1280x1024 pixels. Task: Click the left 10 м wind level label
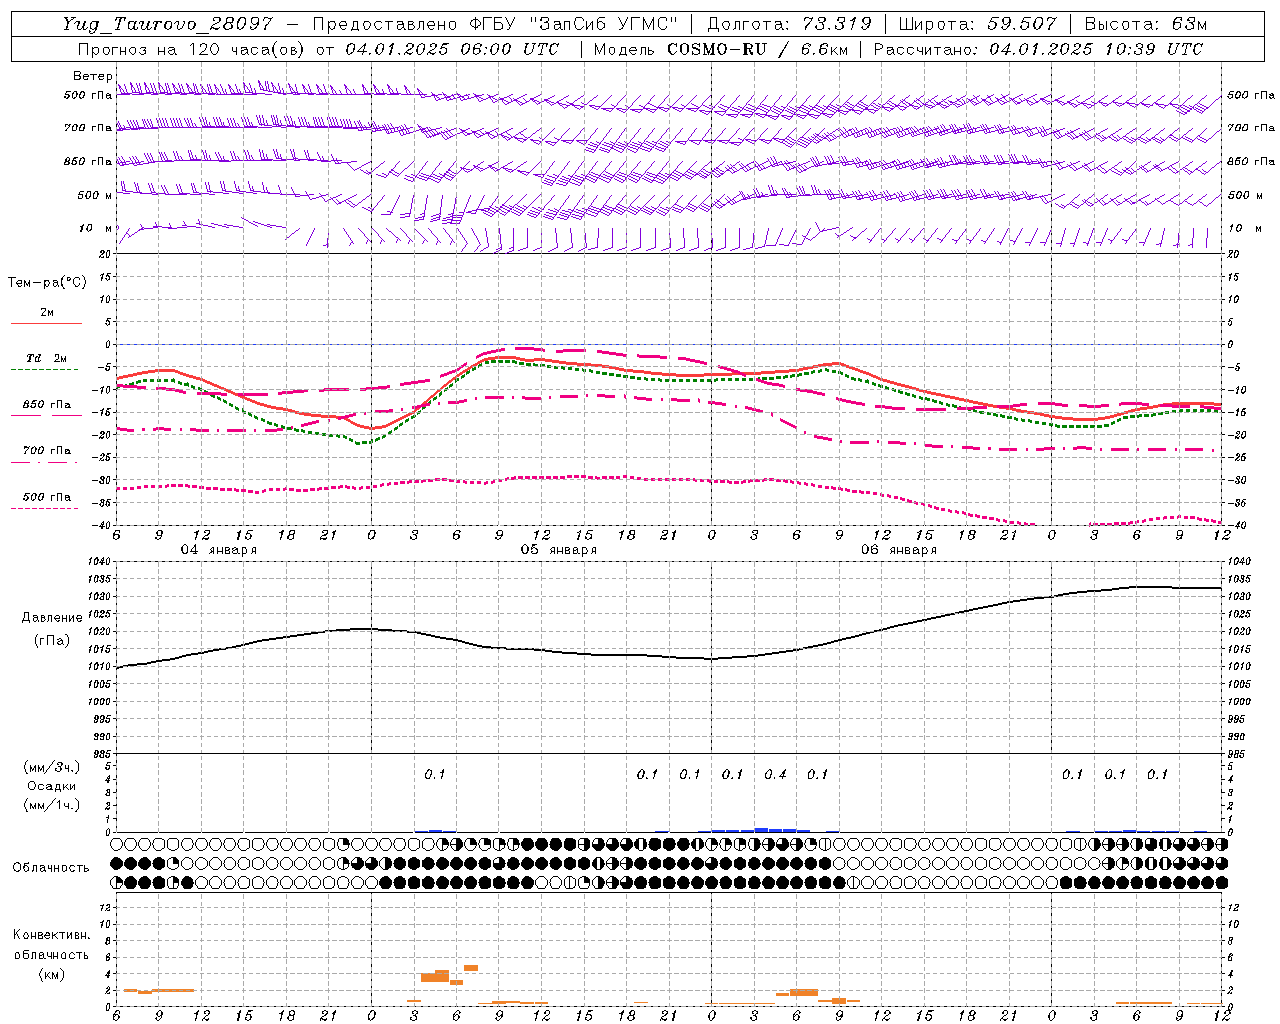tap(96, 228)
